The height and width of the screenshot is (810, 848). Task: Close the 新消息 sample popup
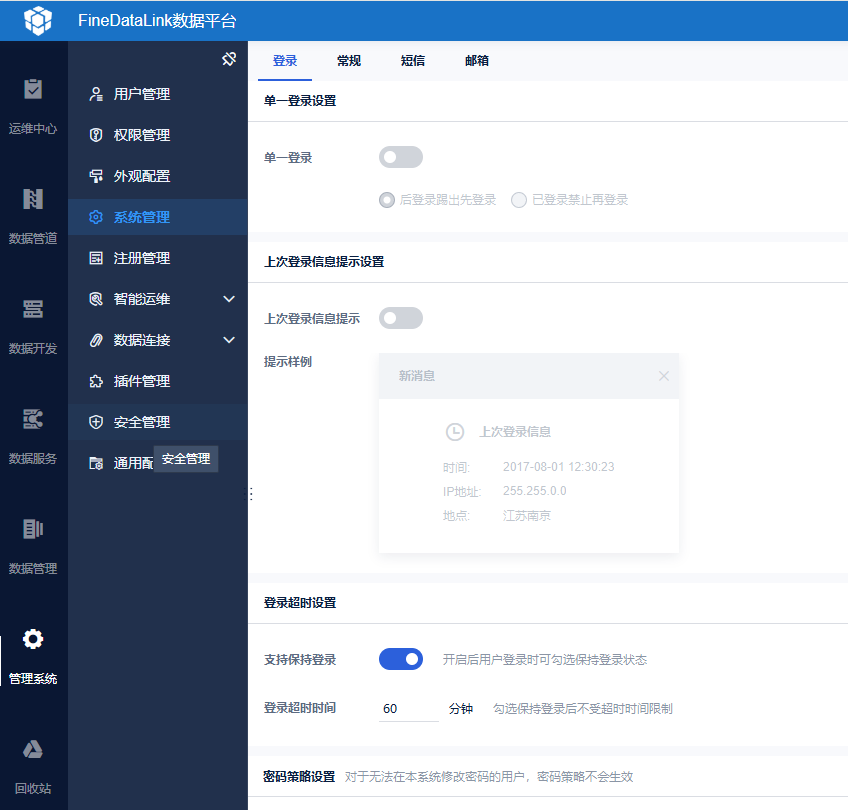pyautogui.click(x=664, y=376)
